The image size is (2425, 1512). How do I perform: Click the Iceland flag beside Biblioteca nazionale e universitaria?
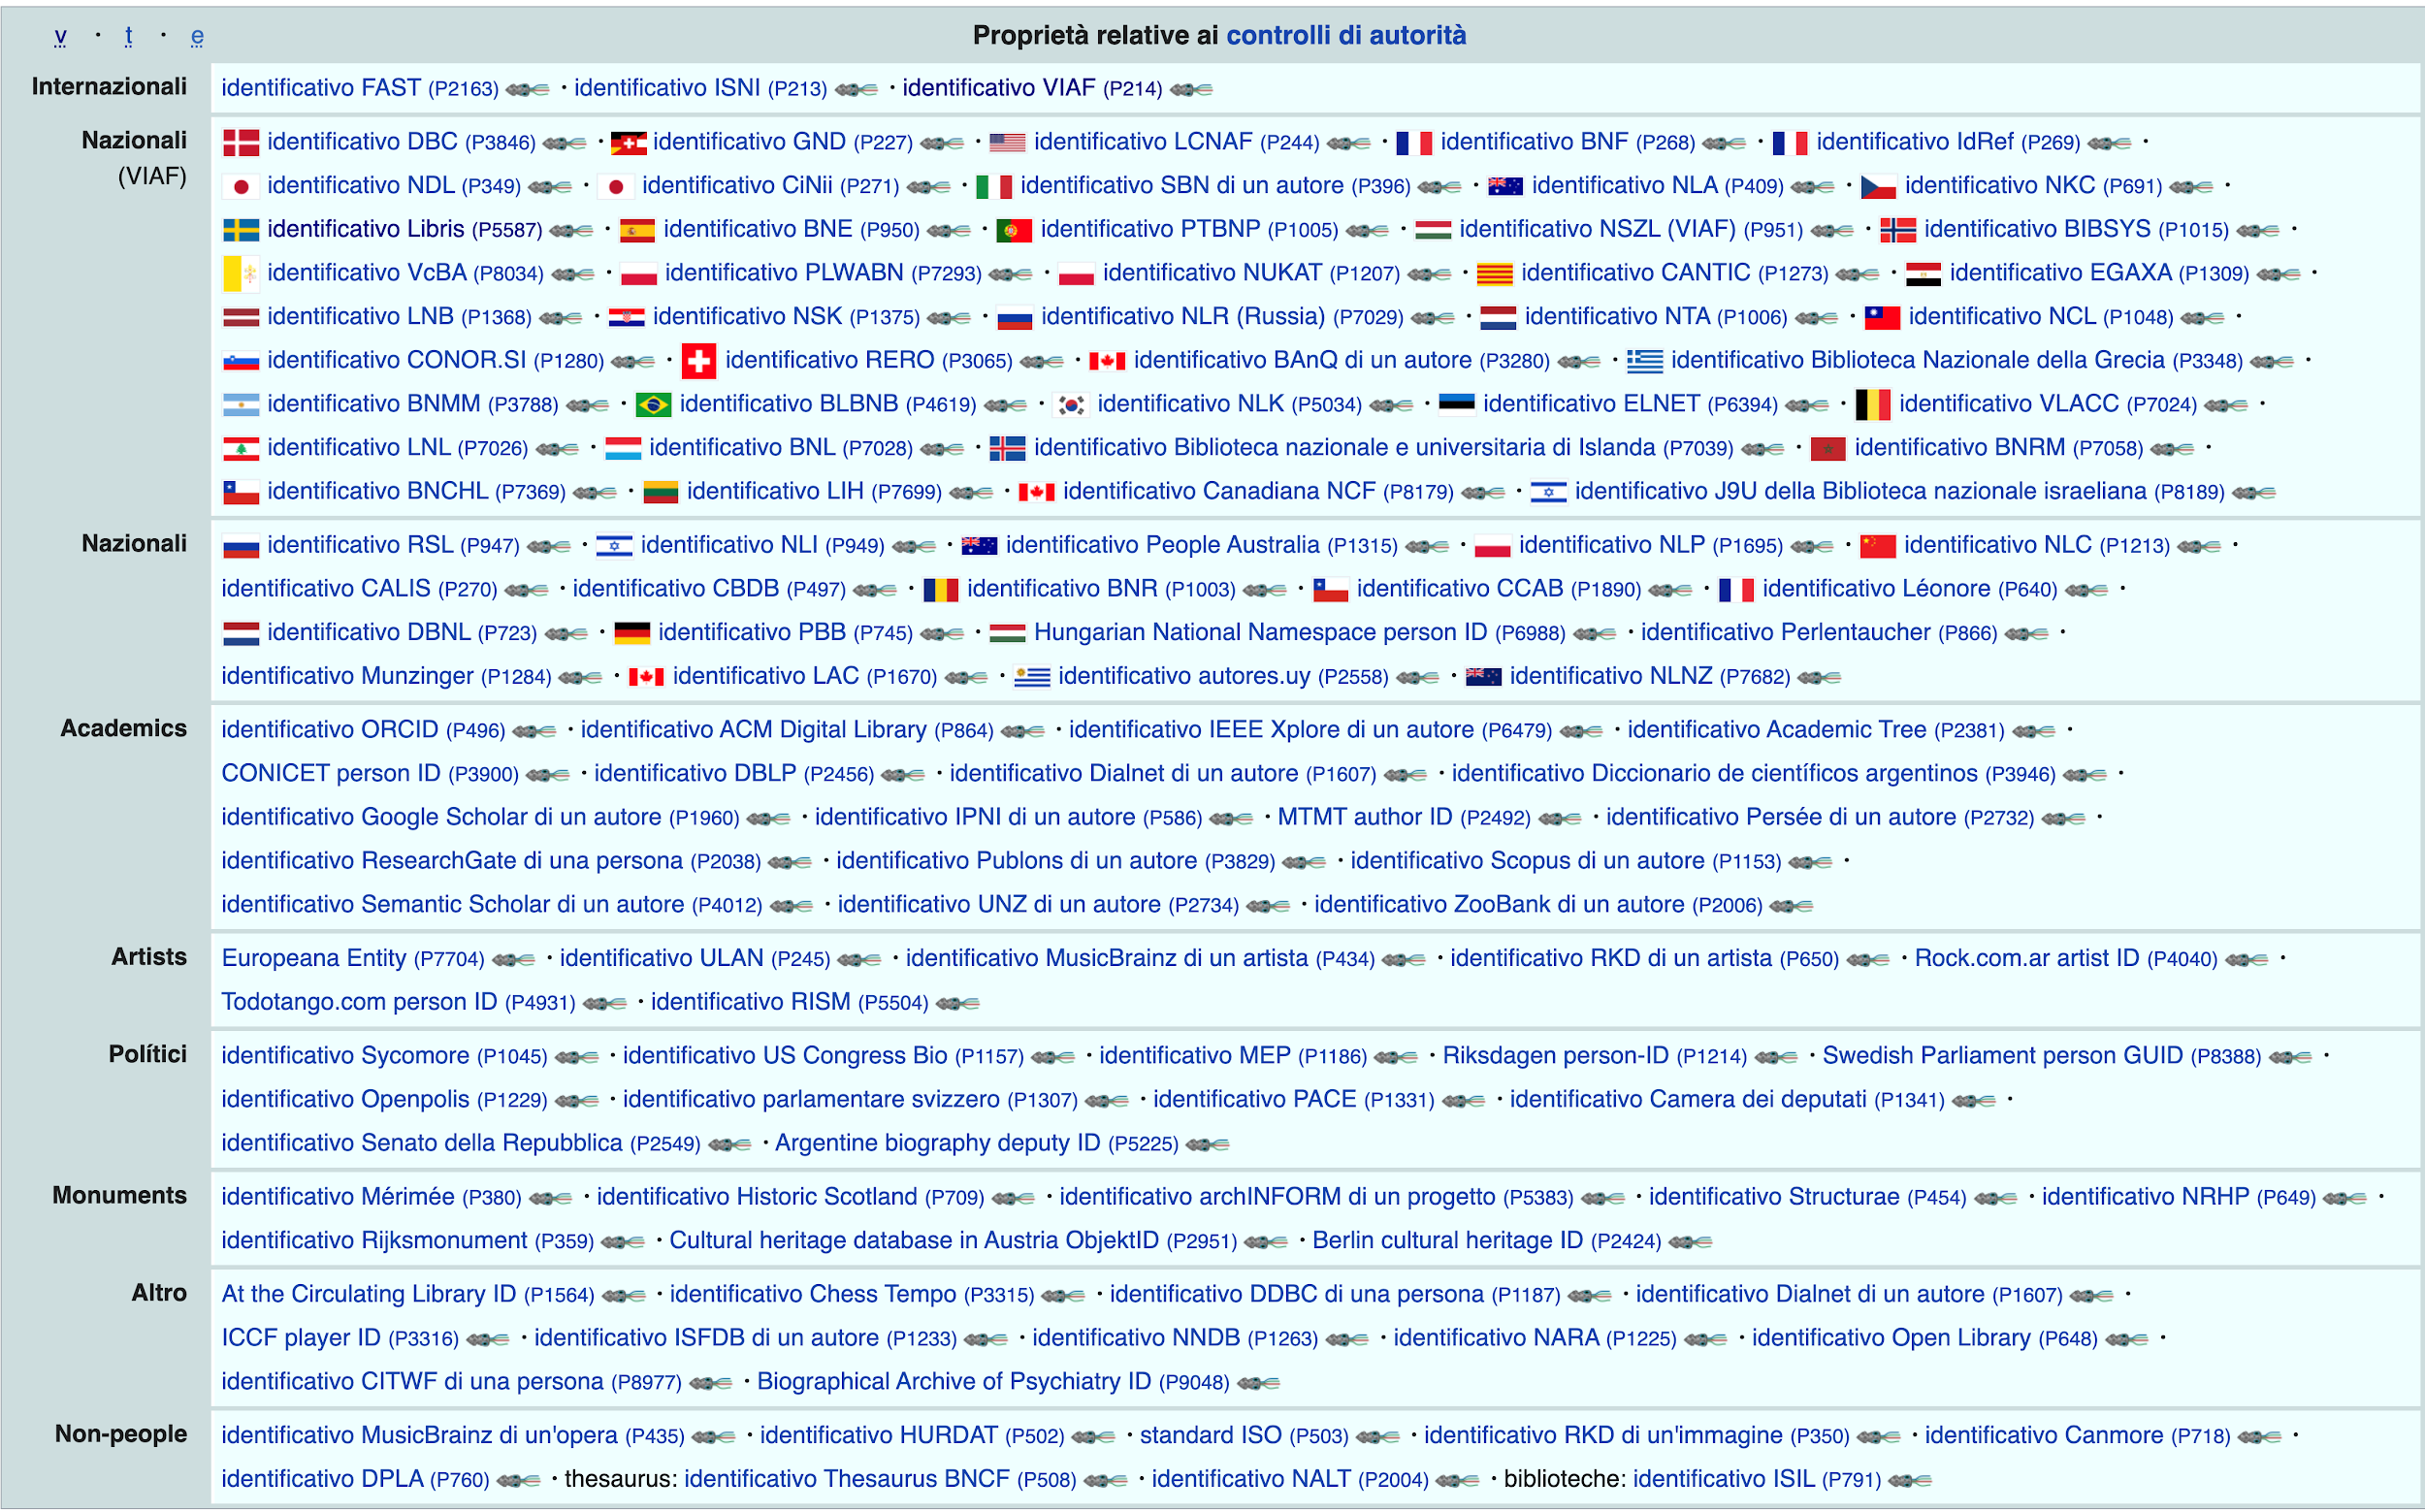point(1007,448)
